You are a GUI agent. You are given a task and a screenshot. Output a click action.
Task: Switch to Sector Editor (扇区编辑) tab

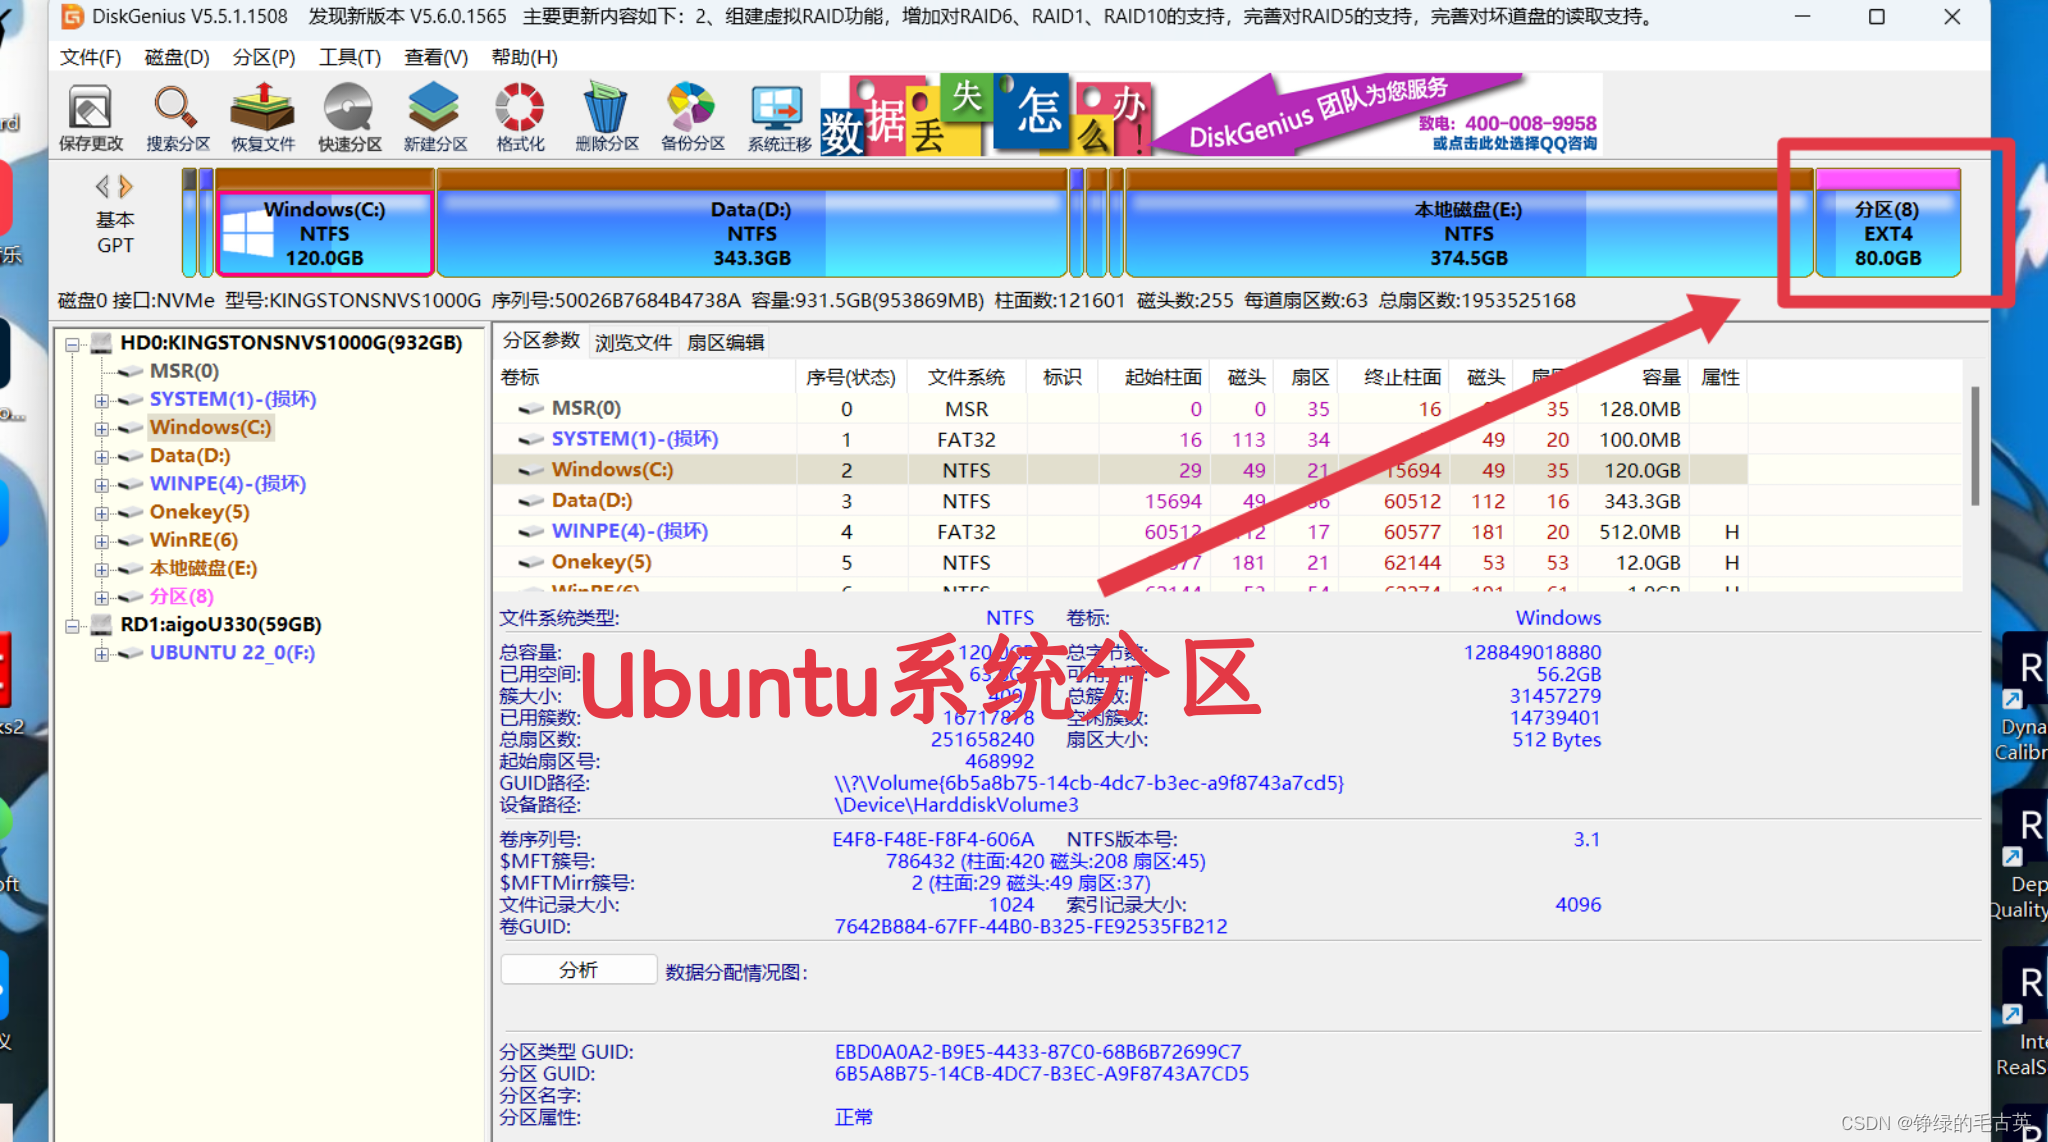726,342
